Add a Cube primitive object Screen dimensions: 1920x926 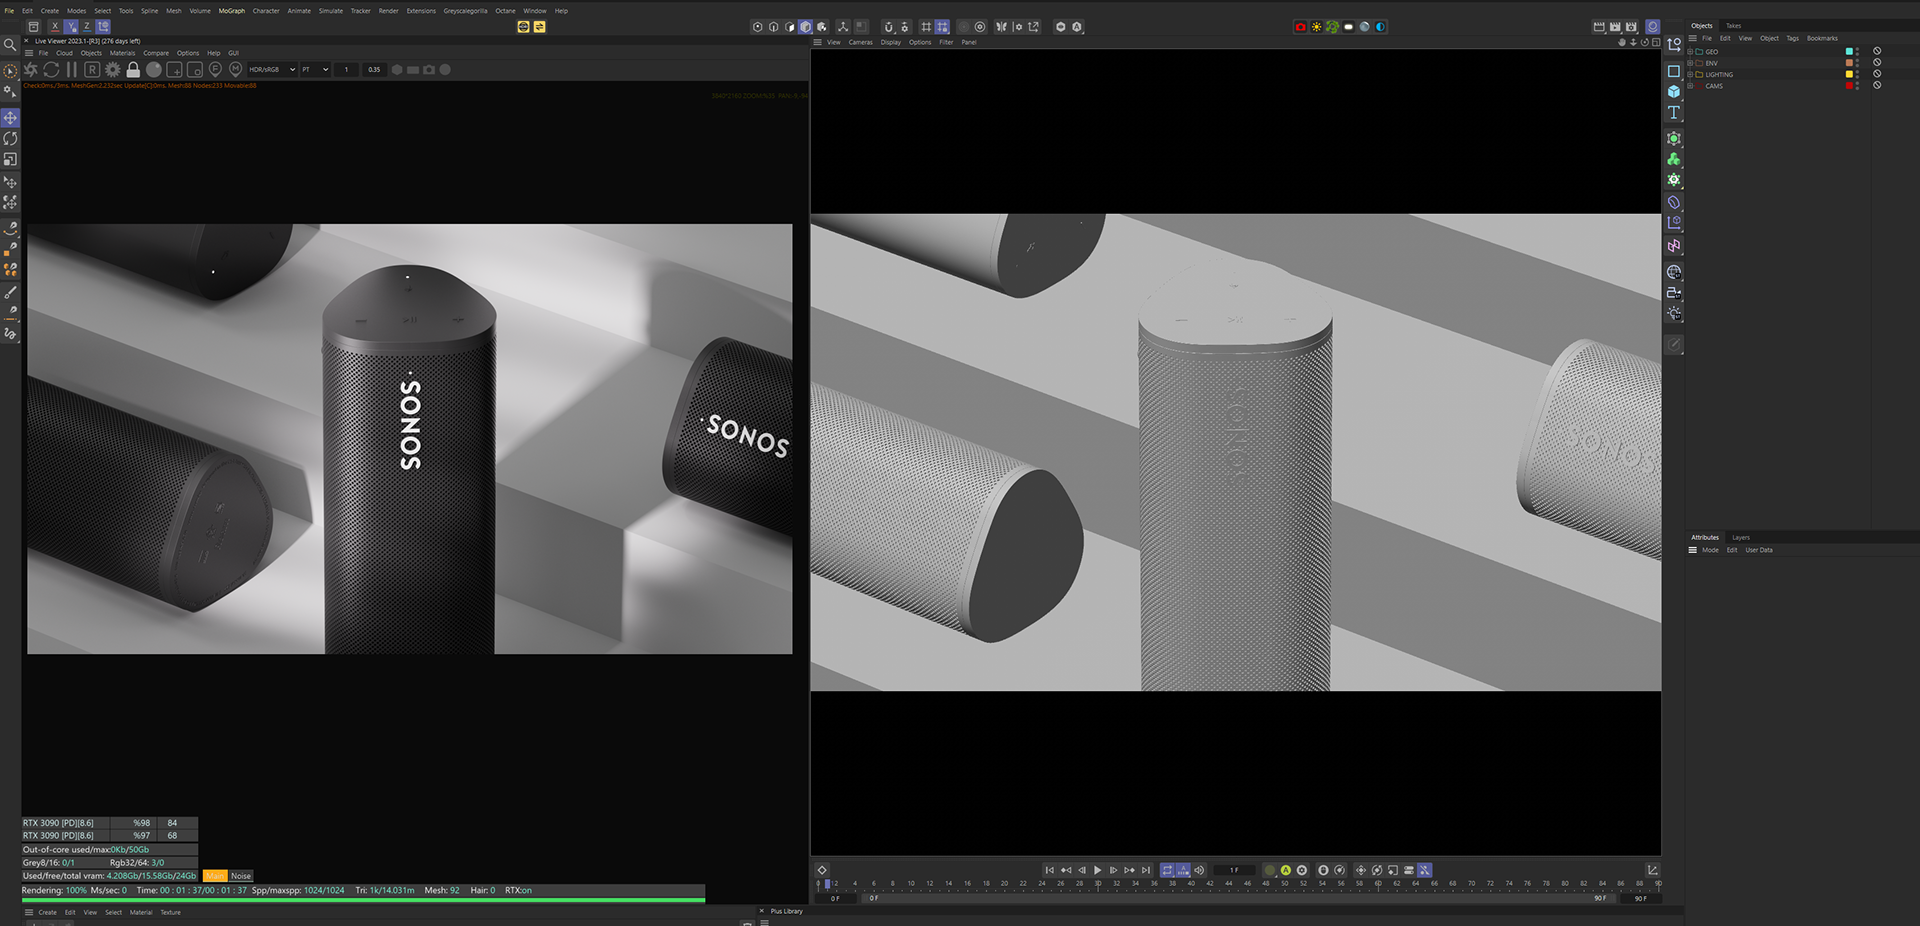[x=1674, y=92]
